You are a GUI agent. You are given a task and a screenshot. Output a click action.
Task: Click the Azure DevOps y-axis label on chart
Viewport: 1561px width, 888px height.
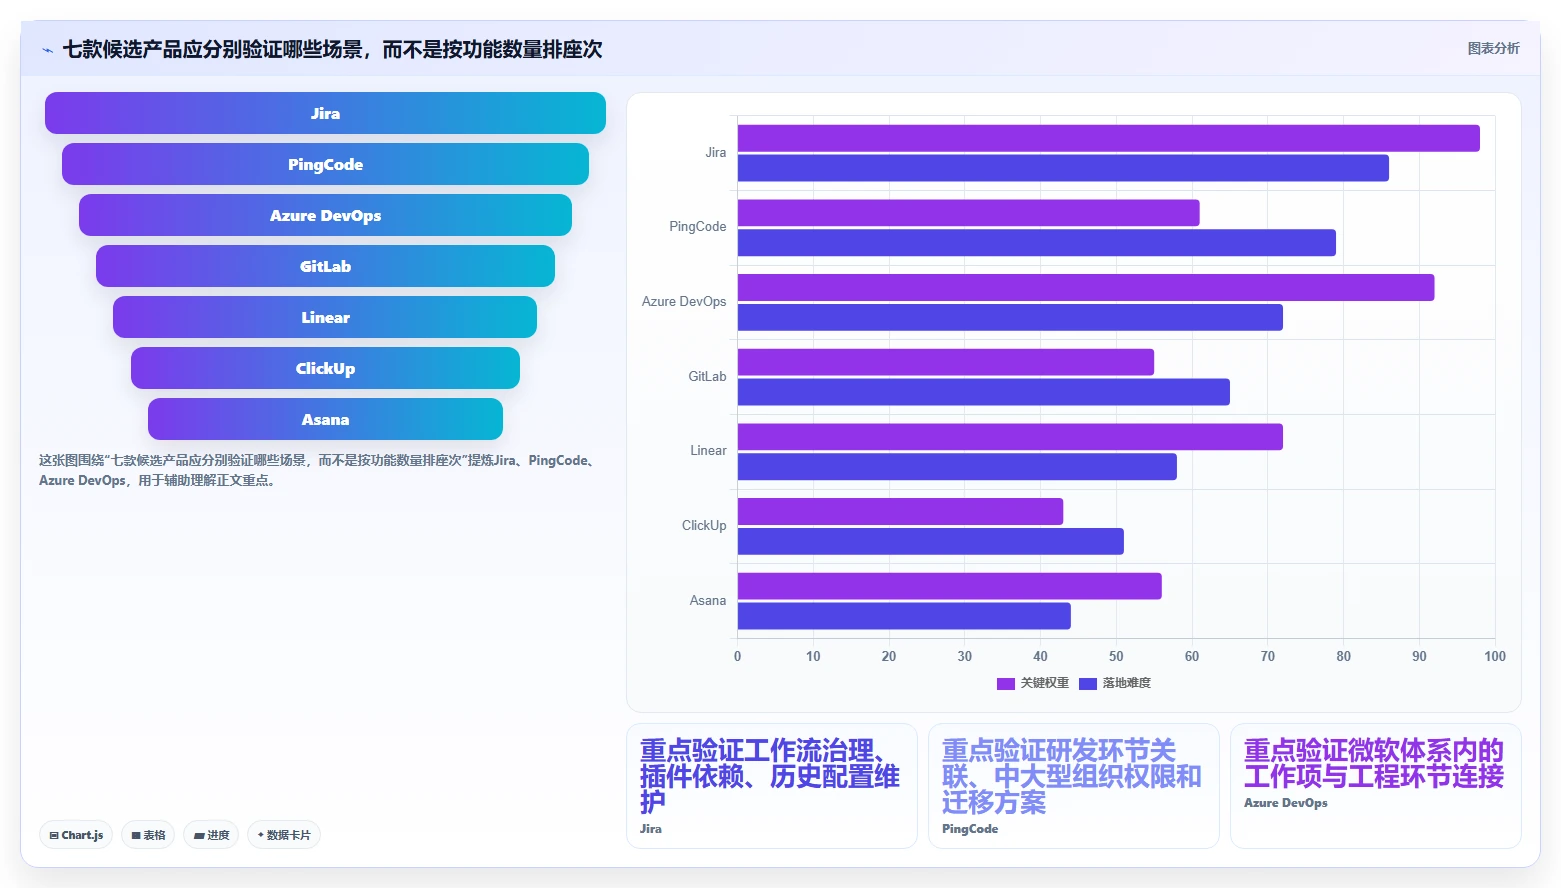click(684, 302)
